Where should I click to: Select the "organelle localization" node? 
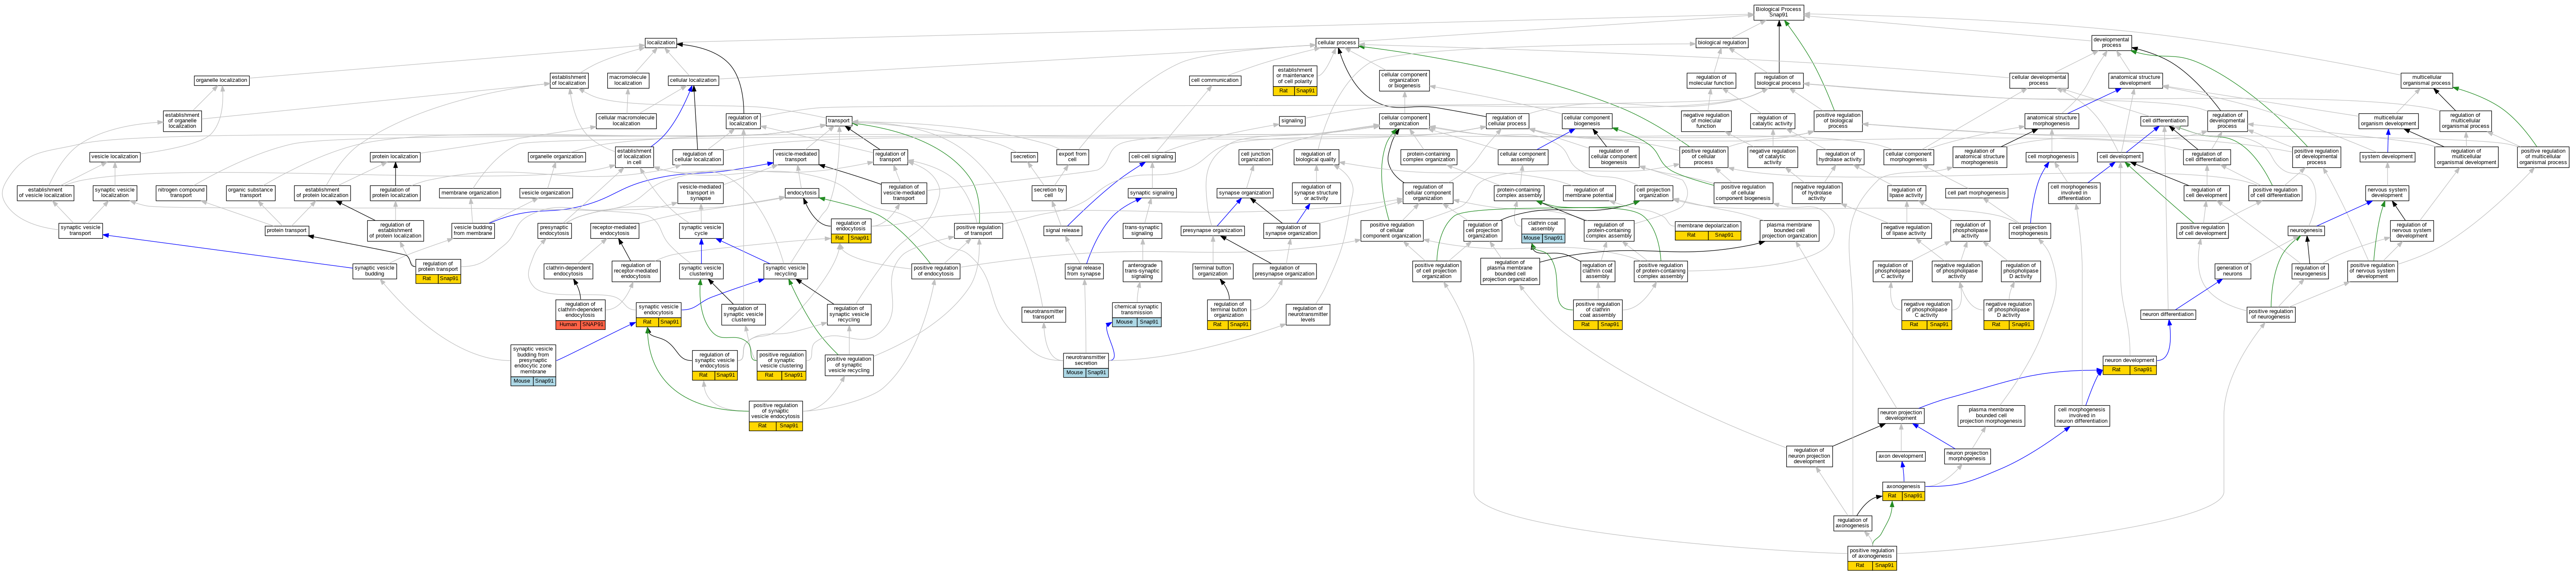pyautogui.click(x=221, y=80)
